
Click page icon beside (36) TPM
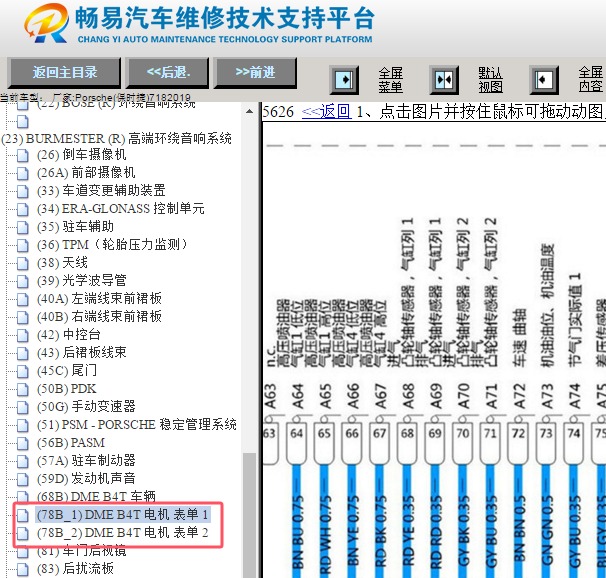point(23,245)
